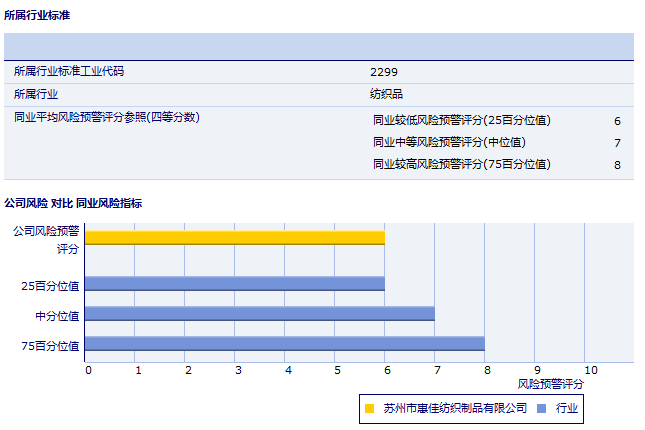Select the blue 25百分位值 bar in chart
This screenshot has height=430, width=645.
[235, 283]
